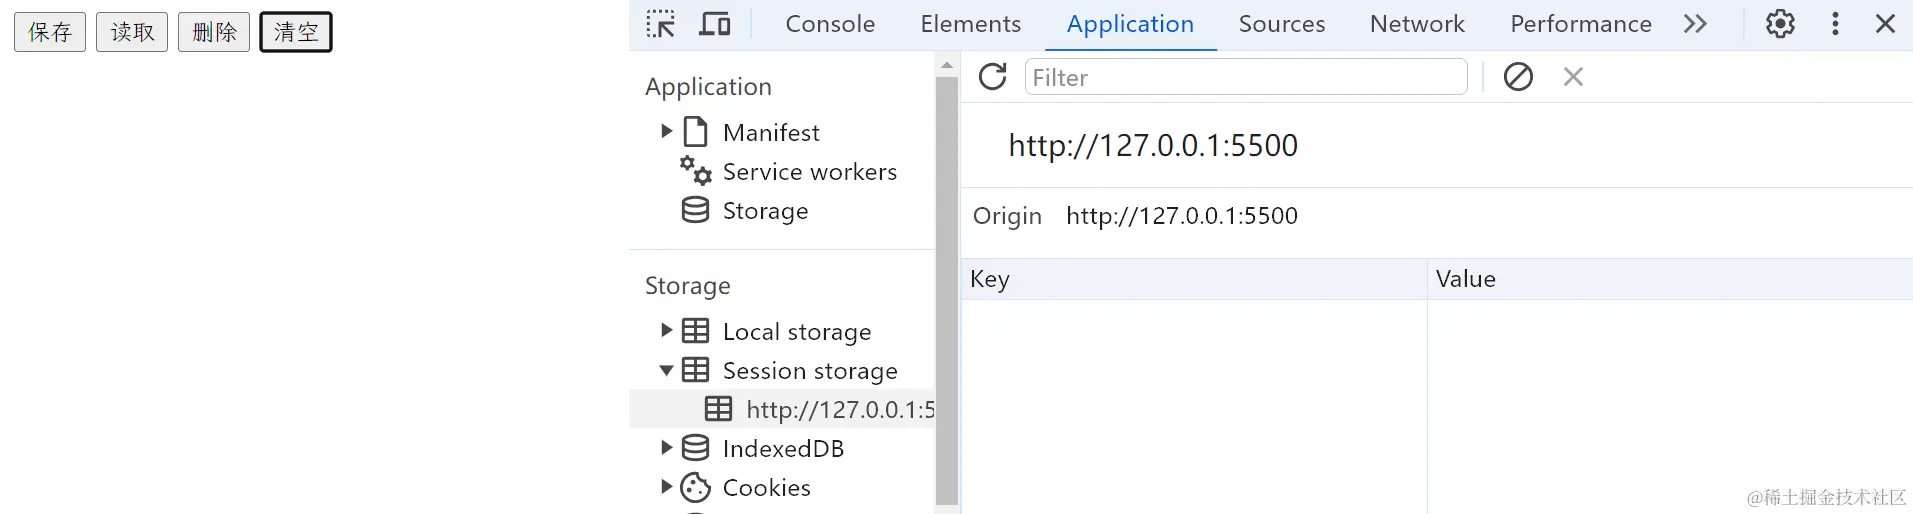
Task: Refresh the session storage table
Action: (x=992, y=77)
